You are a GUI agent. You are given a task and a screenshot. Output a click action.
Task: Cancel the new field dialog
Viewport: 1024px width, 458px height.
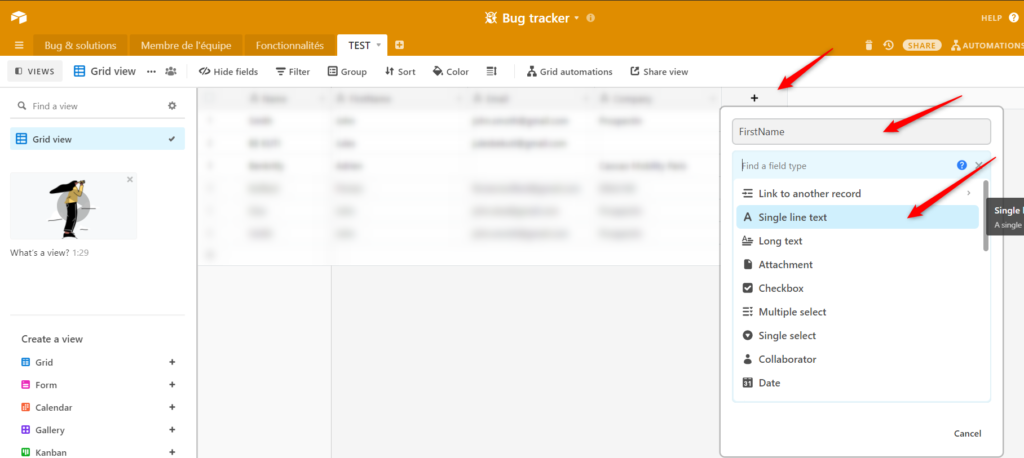point(967,433)
